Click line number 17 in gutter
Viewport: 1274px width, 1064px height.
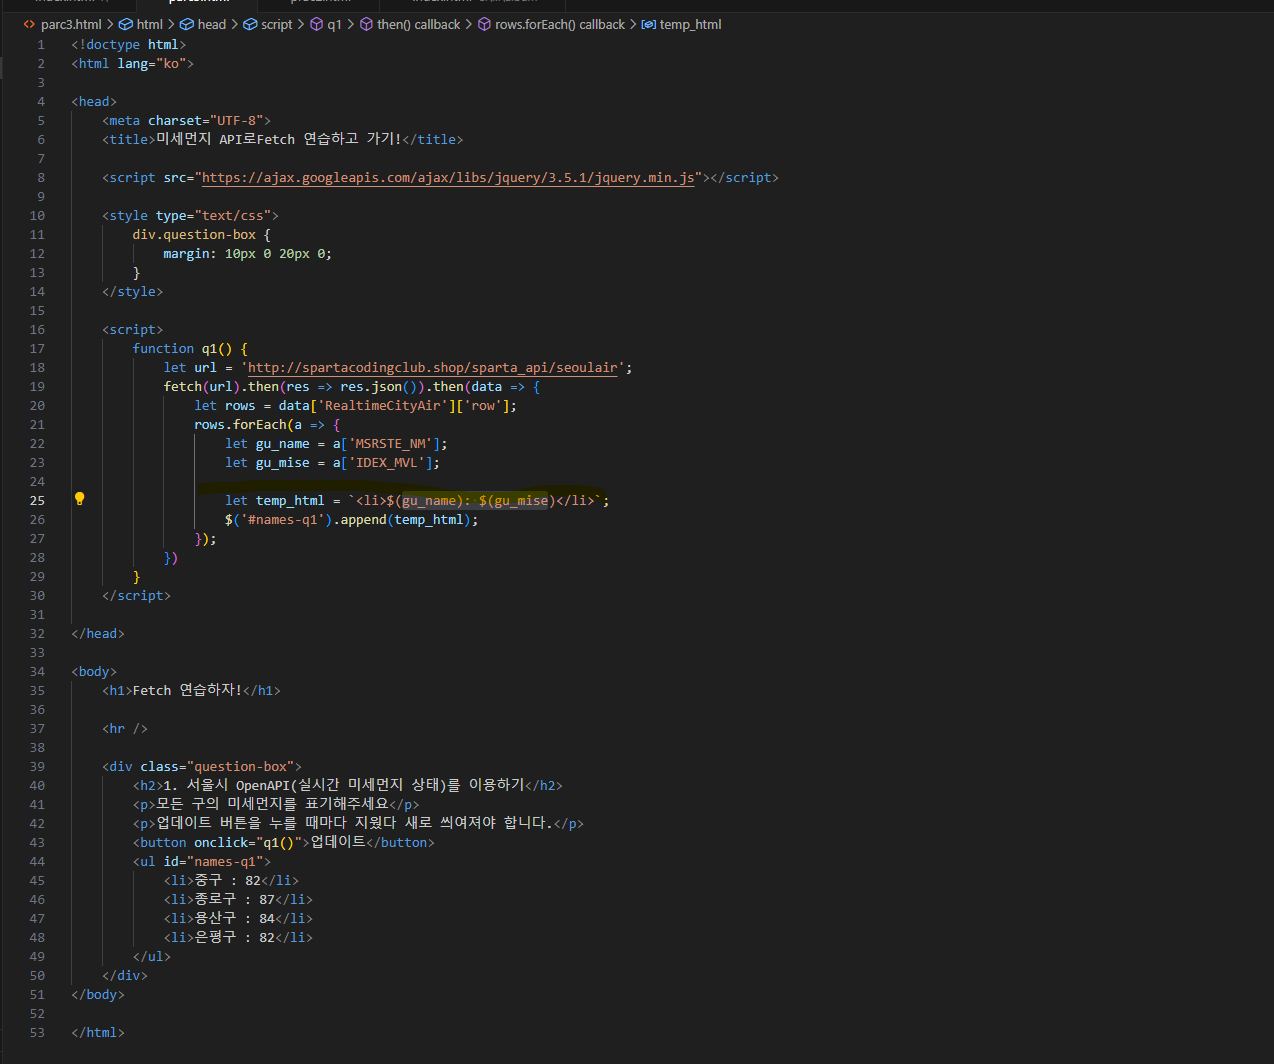pos(37,348)
